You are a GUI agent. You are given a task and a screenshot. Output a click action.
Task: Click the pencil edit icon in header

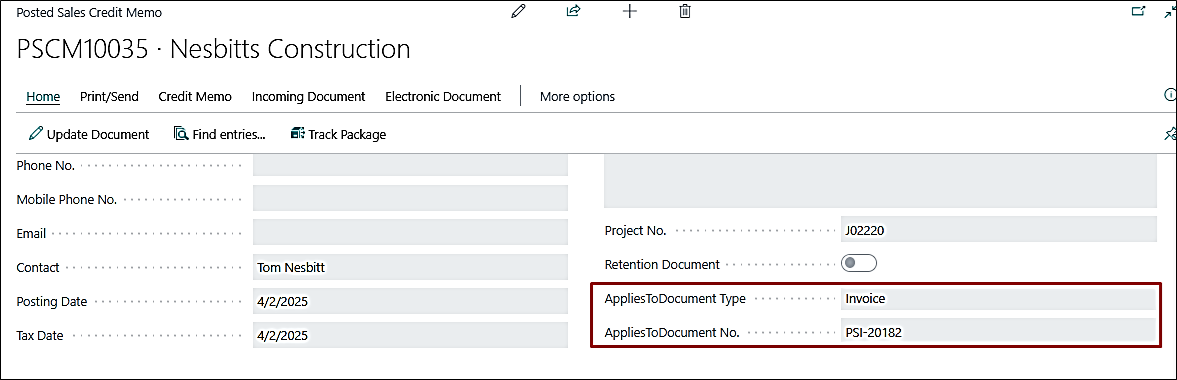click(x=518, y=11)
